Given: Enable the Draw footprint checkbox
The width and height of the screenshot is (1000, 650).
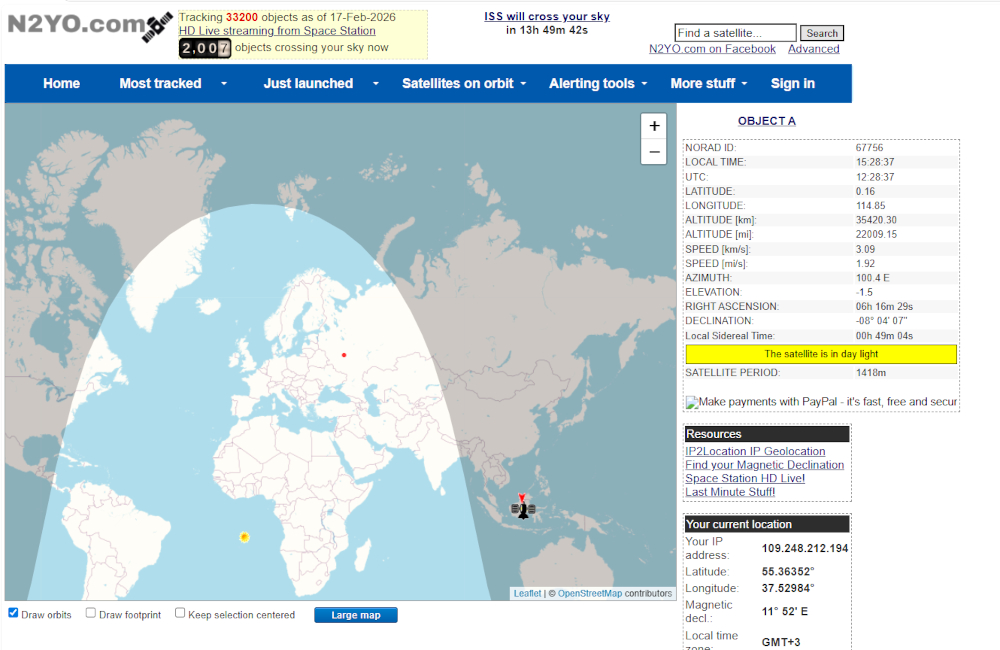Looking at the screenshot, I should [91, 613].
